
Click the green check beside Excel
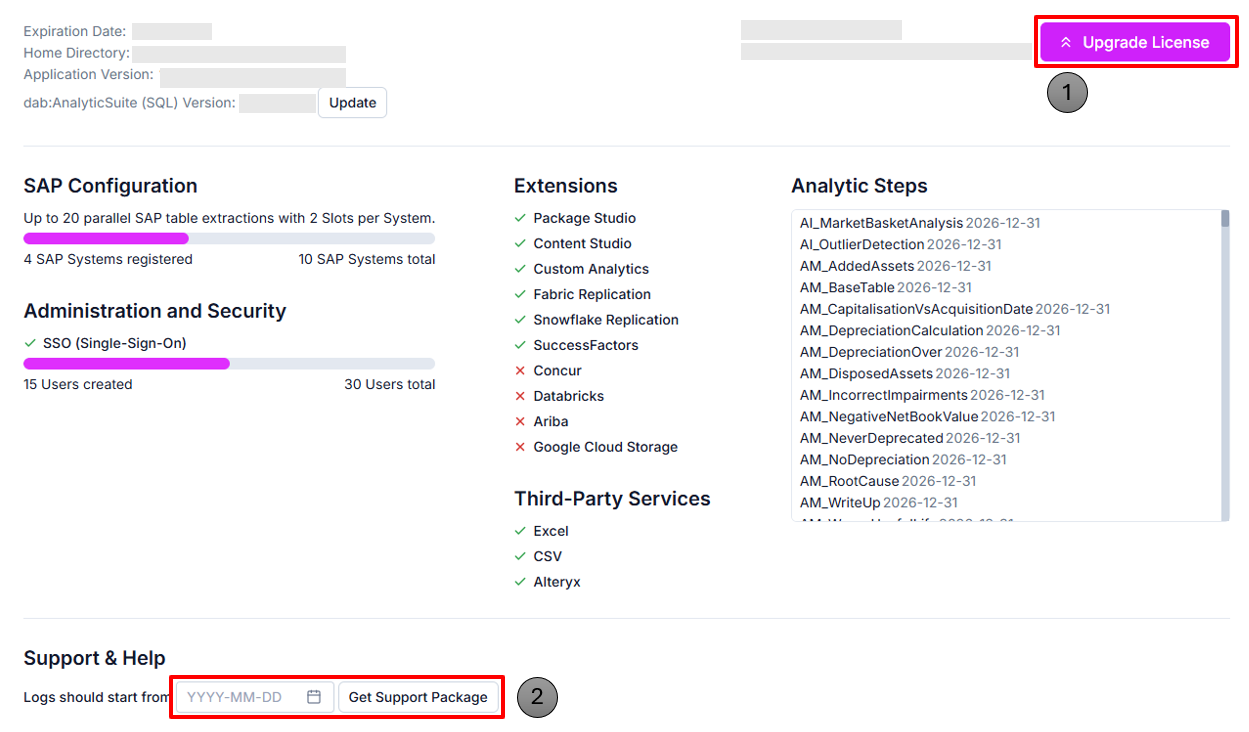point(520,531)
